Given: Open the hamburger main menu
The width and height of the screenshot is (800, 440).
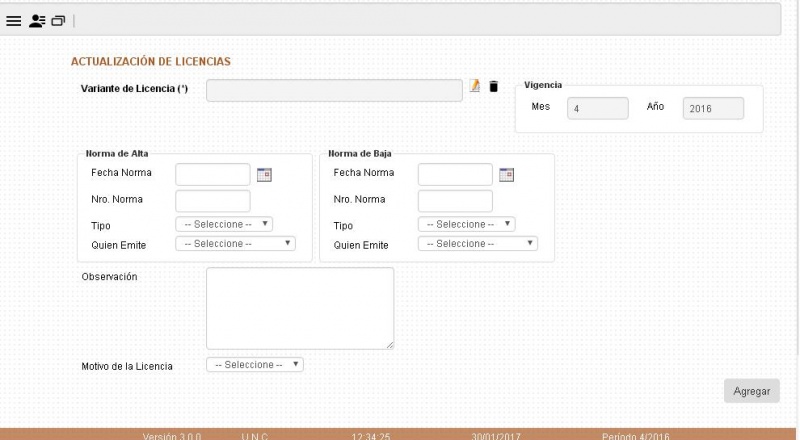Looking at the screenshot, I should point(15,20).
